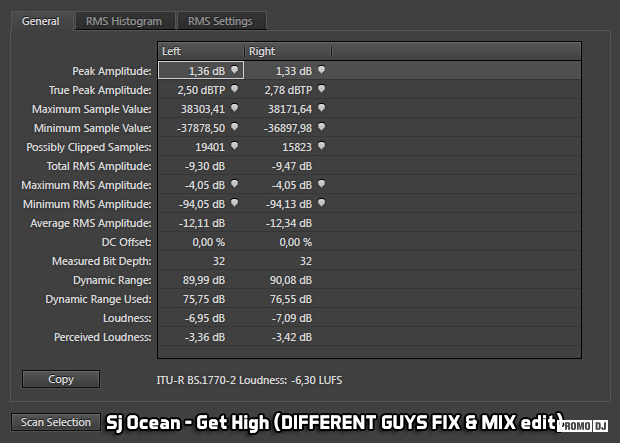The image size is (620, 443).
Task: Select the left Peak Amplitude value cell
Action: (x=200, y=71)
